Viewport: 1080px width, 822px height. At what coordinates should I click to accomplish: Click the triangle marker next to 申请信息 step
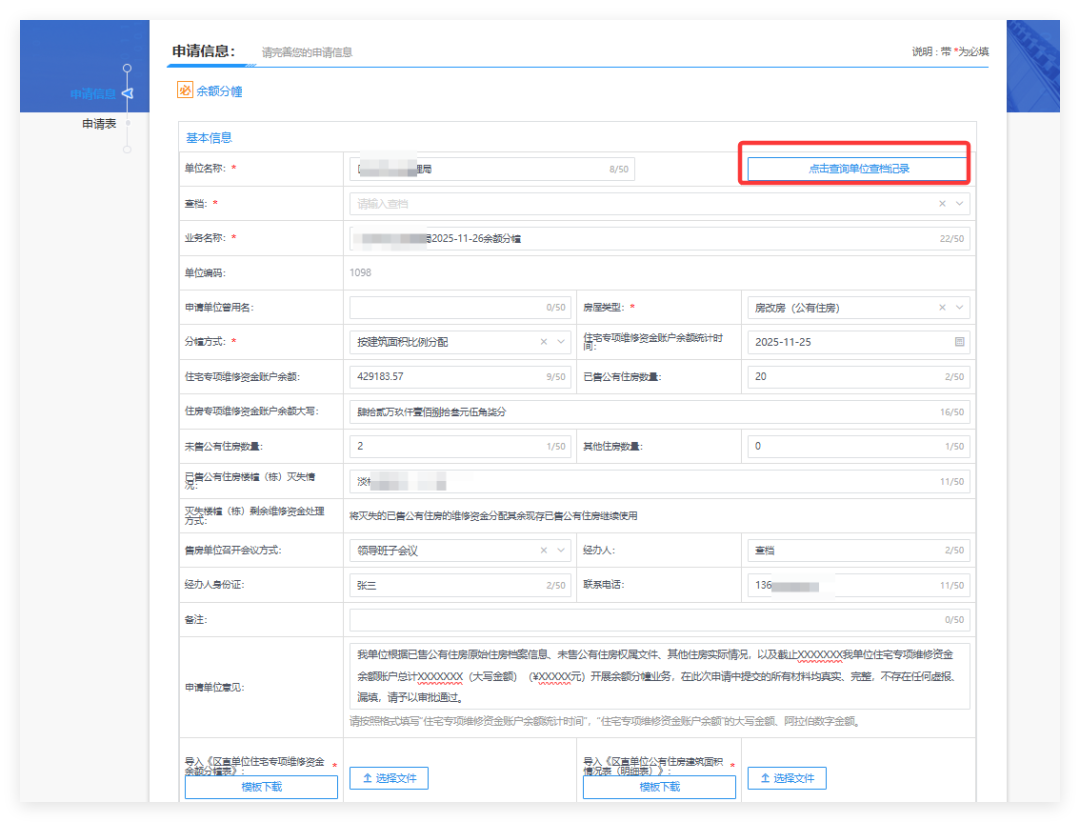click(127, 94)
